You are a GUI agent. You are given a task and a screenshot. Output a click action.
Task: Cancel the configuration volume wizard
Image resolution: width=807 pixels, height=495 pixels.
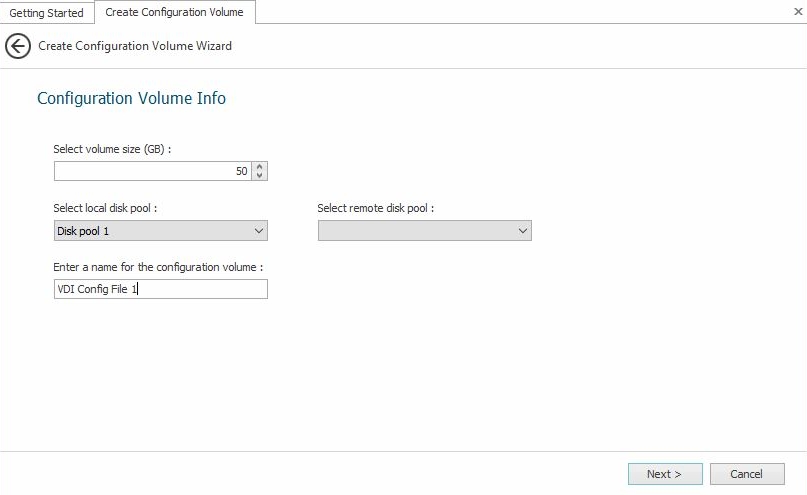click(x=746, y=474)
